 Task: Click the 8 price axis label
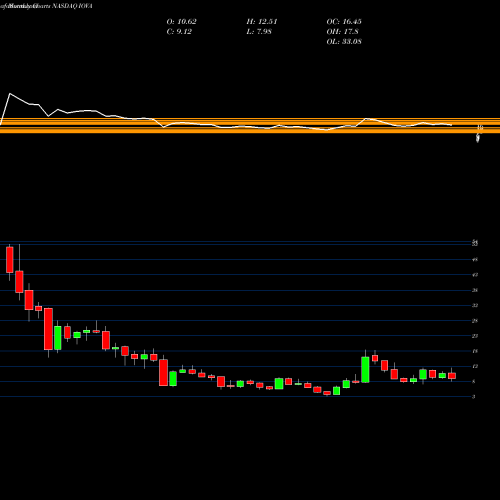(474, 382)
